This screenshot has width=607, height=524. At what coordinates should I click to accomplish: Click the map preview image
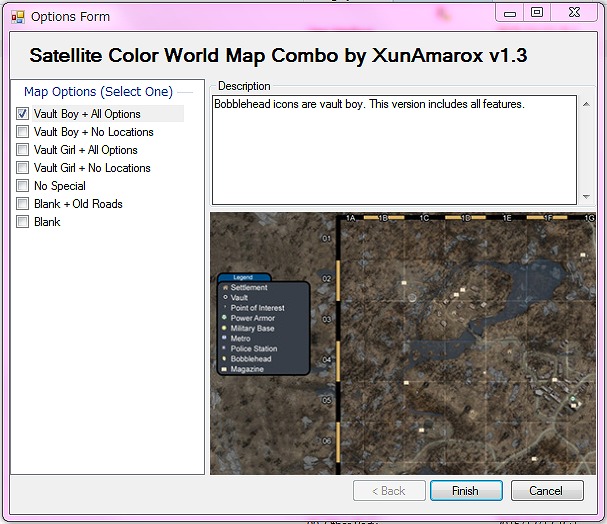pyautogui.click(x=403, y=343)
